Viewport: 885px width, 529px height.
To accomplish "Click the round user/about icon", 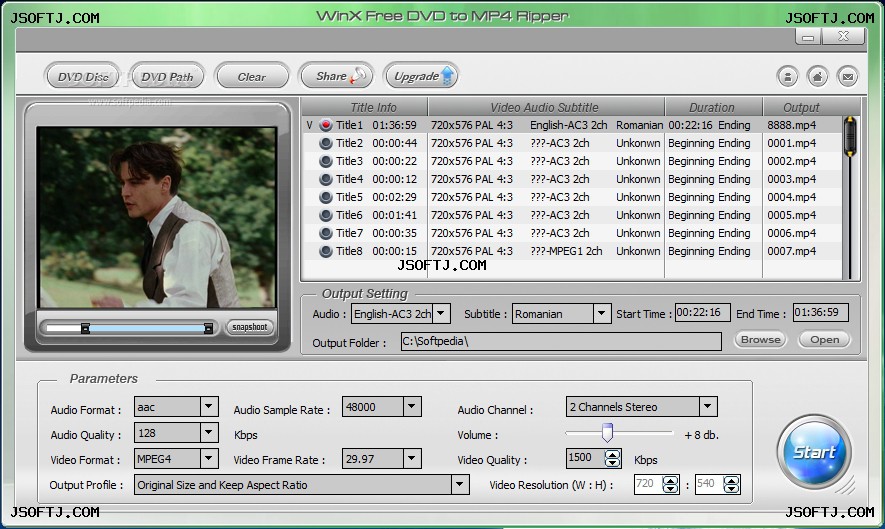I will click(787, 76).
